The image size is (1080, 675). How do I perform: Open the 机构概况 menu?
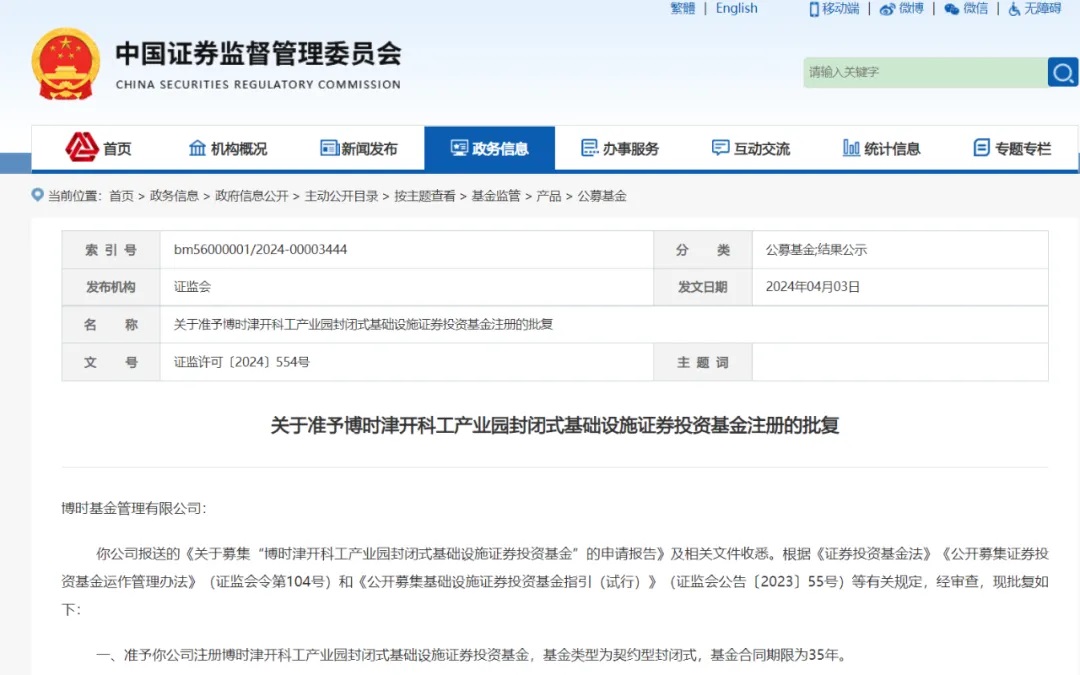pyautogui.click(x=239, y=149)
